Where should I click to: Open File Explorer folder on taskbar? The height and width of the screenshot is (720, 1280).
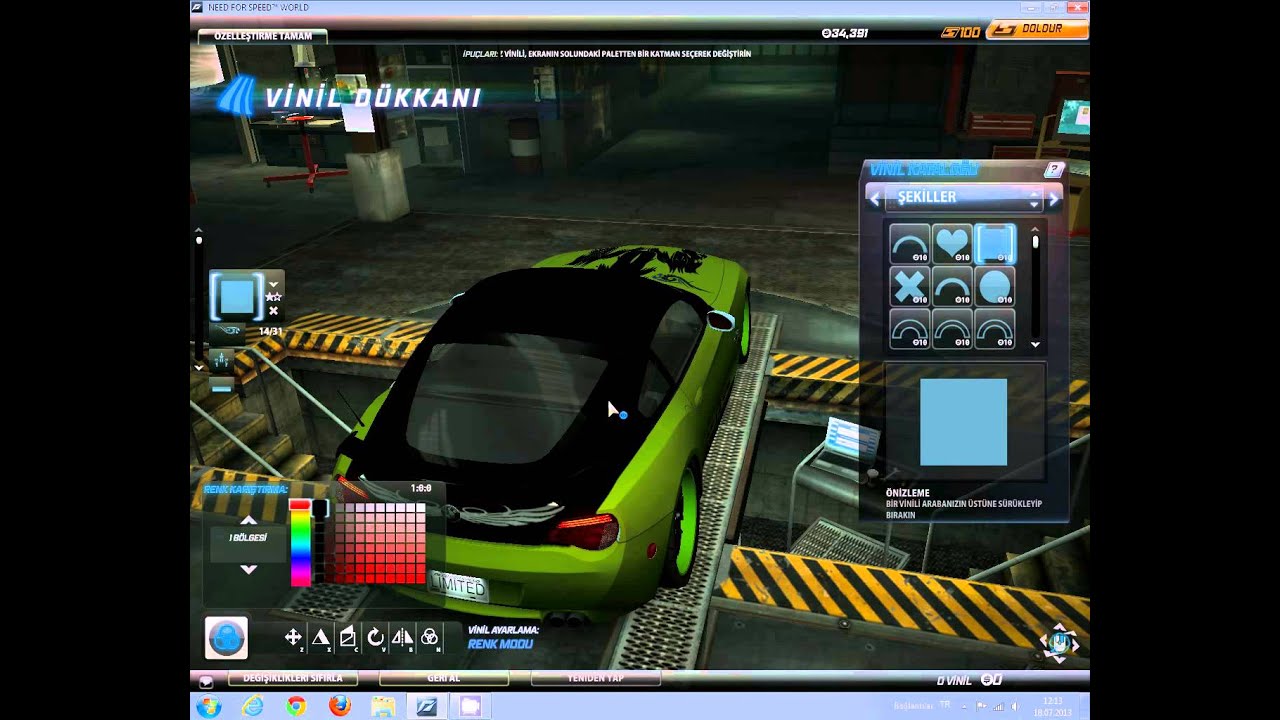(x=384, y=706)
